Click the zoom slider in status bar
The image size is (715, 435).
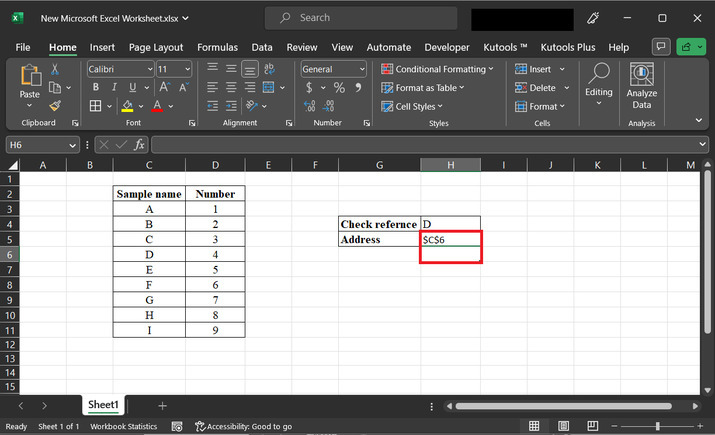tap(657, 426)
